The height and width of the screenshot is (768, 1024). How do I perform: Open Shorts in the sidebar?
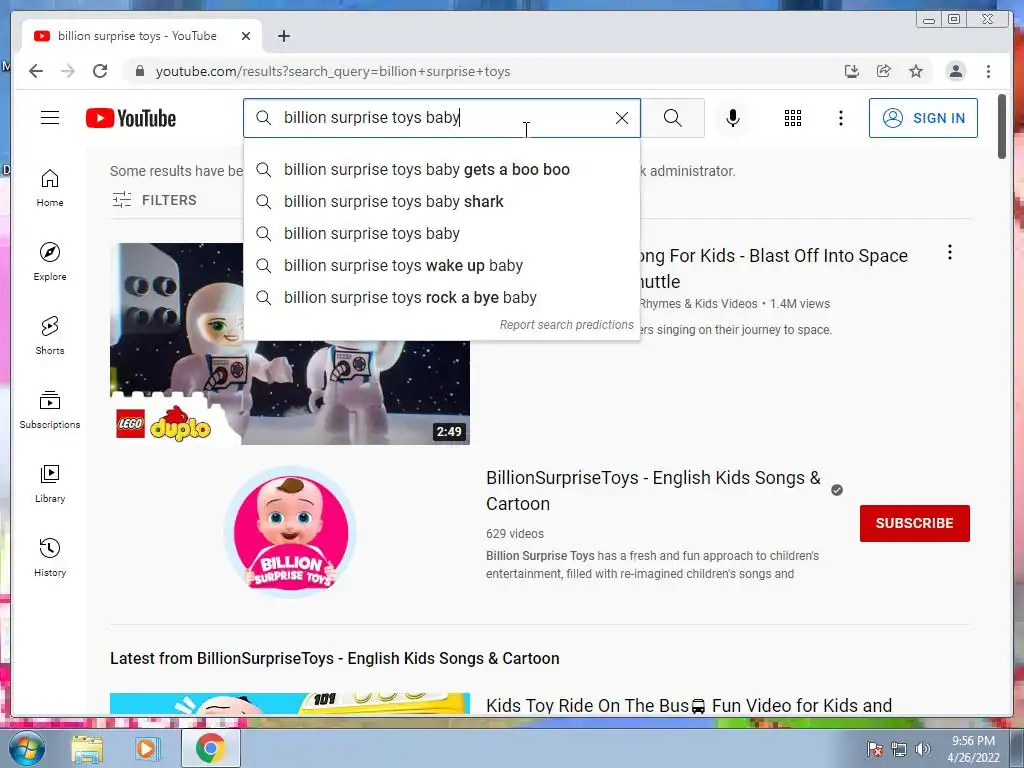50,336
